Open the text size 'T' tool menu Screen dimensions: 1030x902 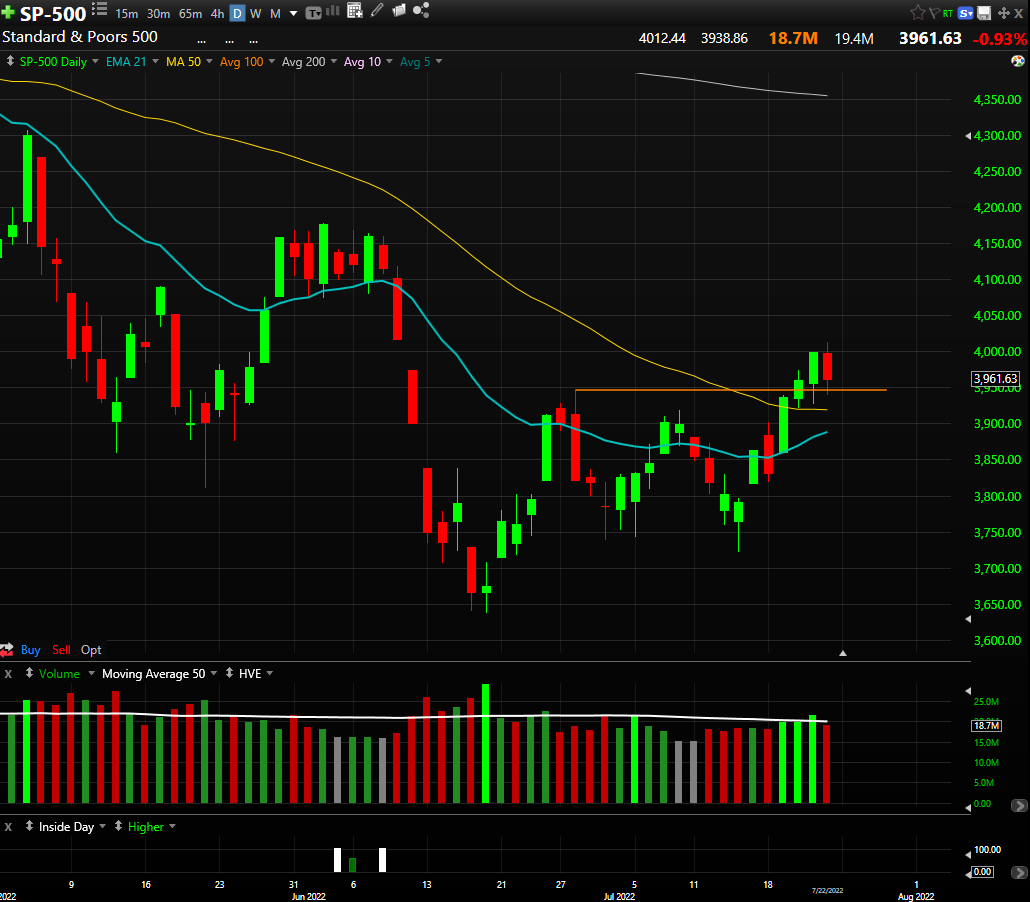pyautogui.click(x=313, y=12)
